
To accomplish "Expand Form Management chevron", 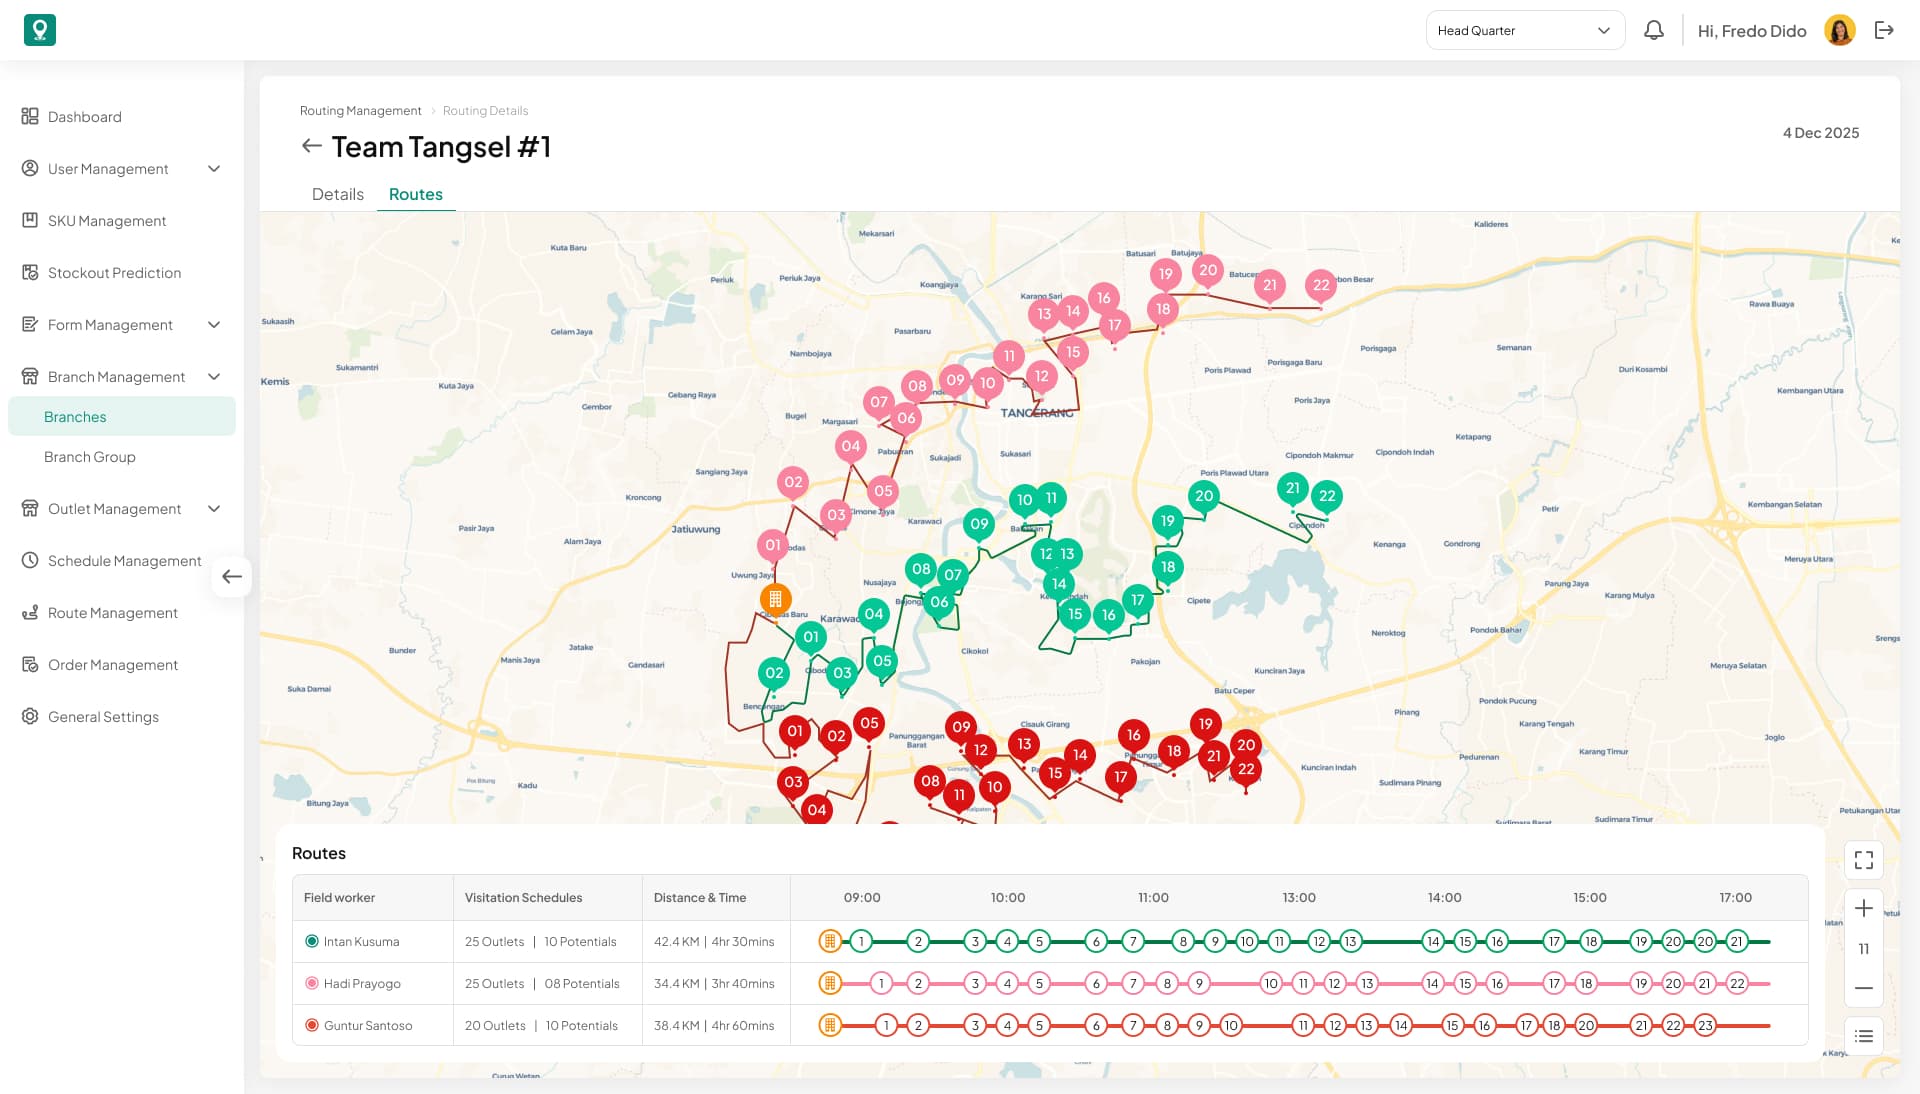I will 214,324.
